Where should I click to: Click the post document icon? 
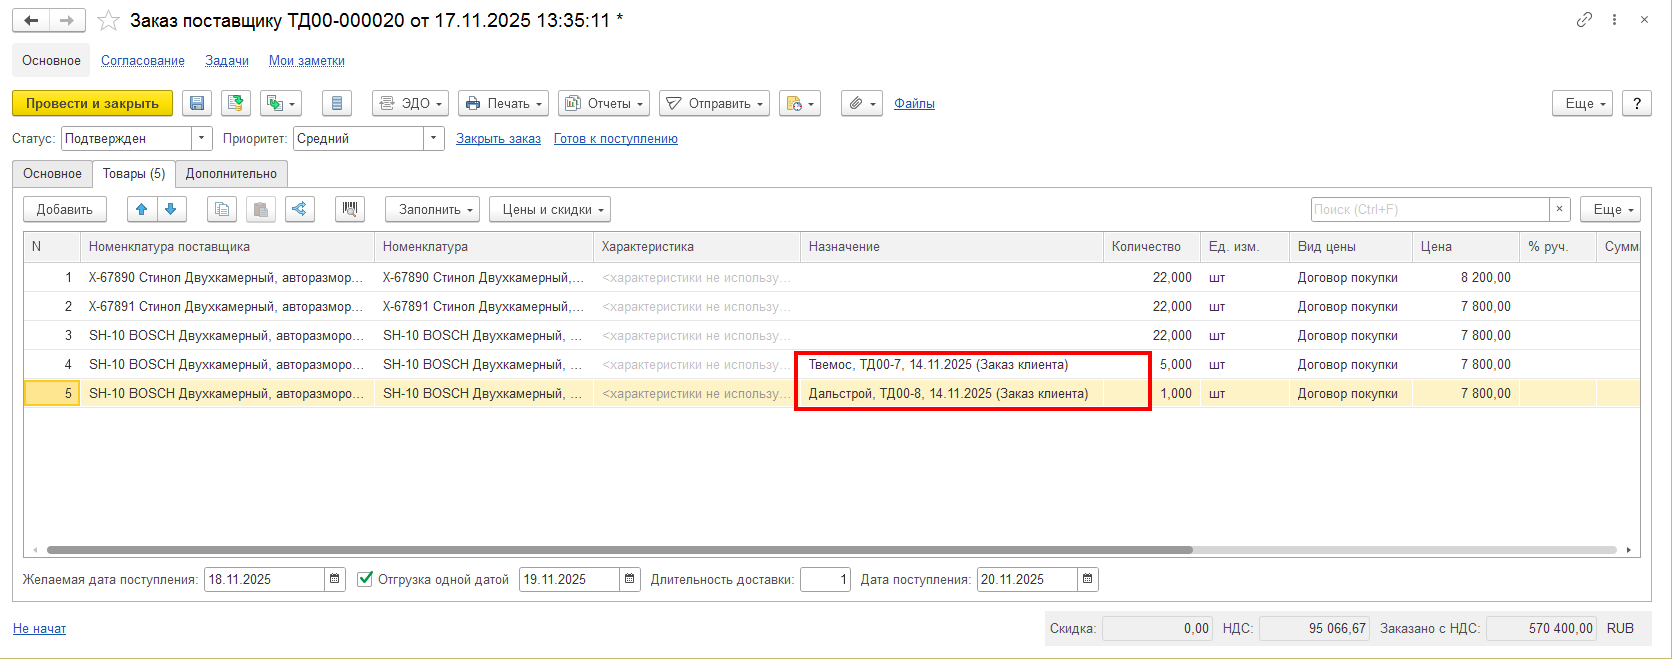pos(236,103)
